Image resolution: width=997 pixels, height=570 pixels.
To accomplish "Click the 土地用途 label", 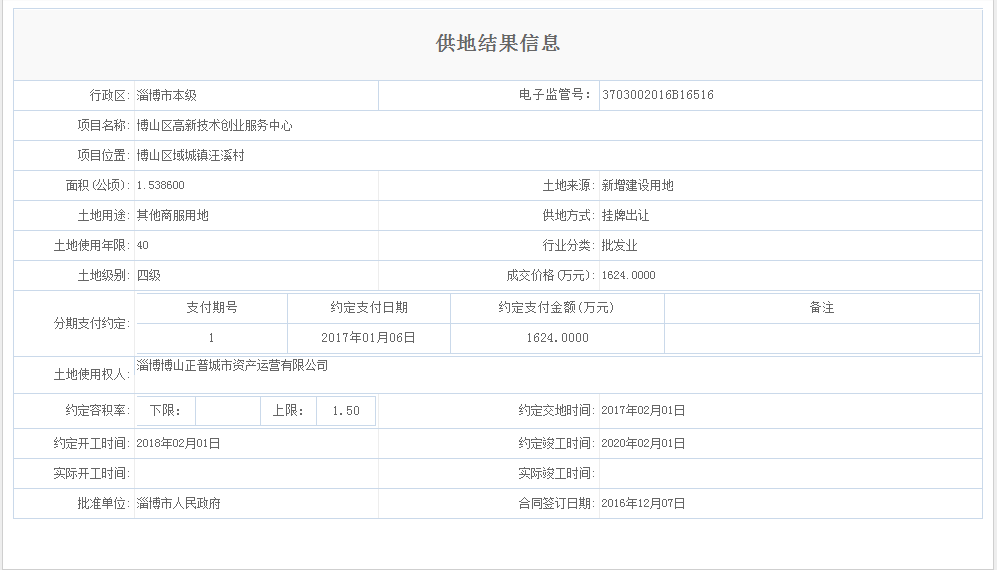I will pyautogui.click(x=104, y=215).
